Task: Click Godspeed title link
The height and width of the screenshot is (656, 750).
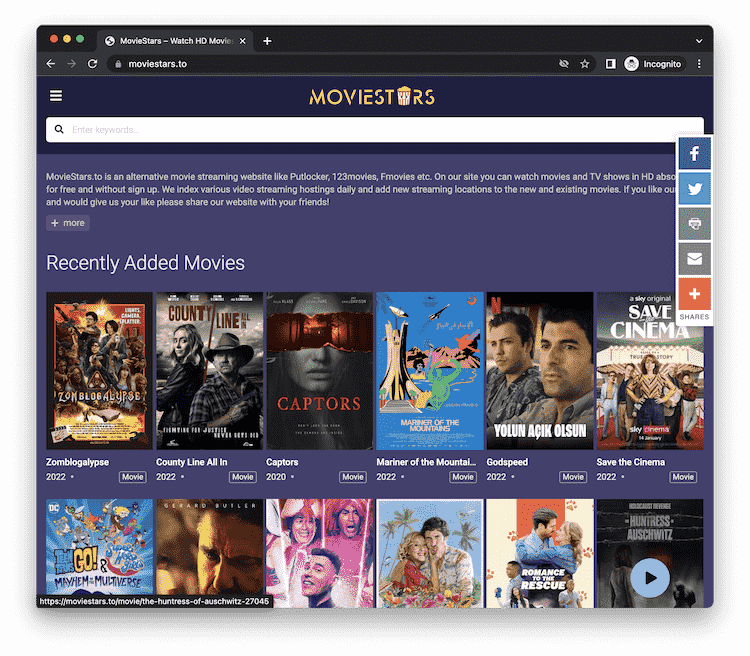Action: tap(507, 462)
